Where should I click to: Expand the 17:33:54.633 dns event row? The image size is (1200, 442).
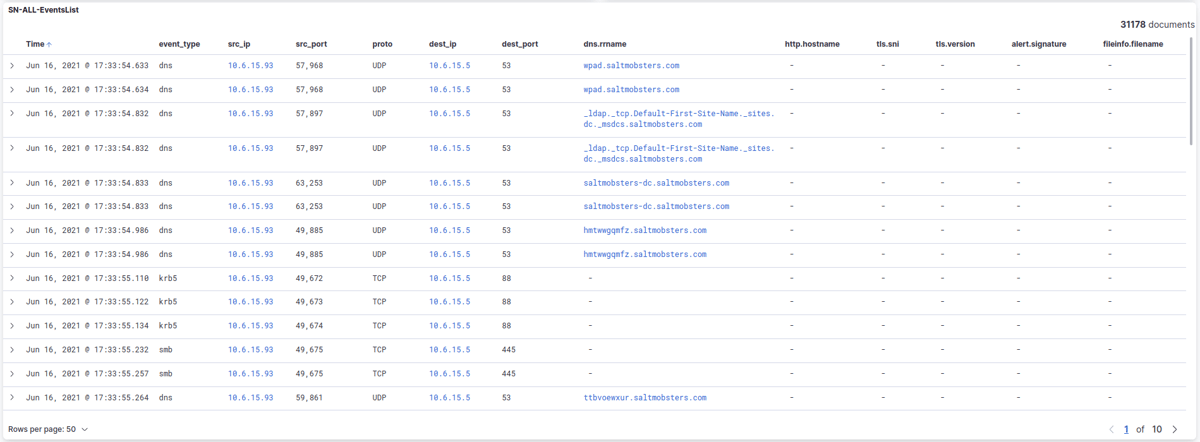[12, 65]
